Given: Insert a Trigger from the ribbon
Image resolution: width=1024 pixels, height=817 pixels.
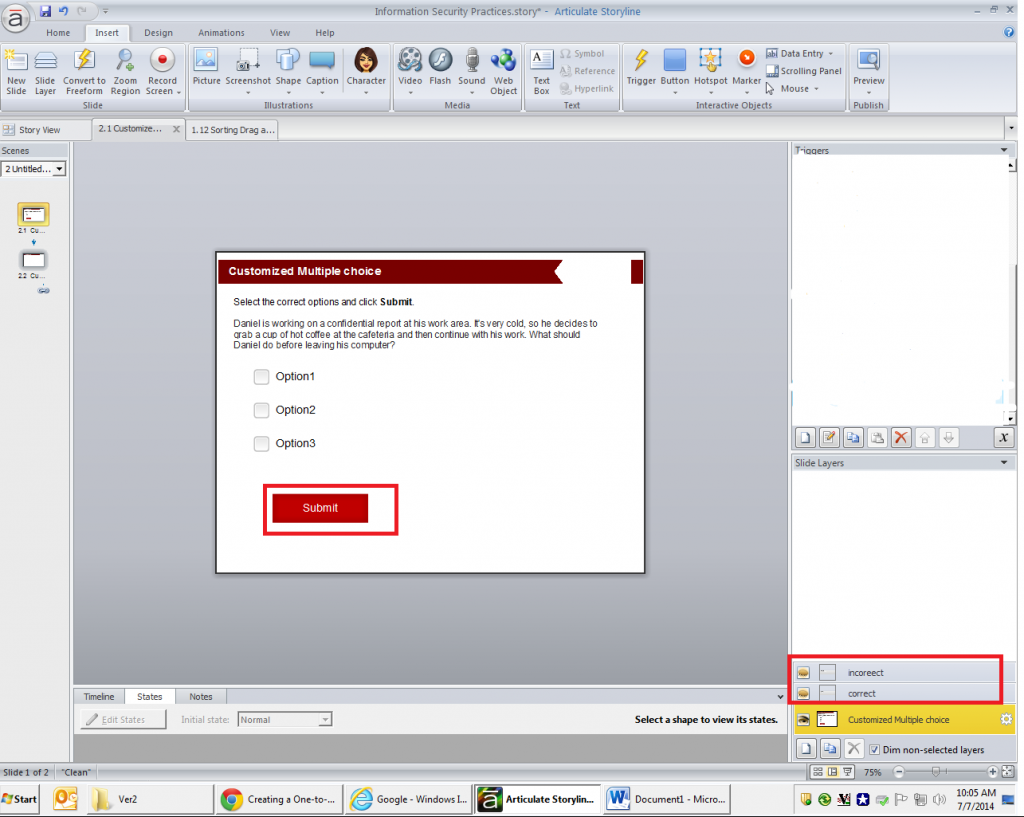Looking at the screenshot, I should [640, 68].
